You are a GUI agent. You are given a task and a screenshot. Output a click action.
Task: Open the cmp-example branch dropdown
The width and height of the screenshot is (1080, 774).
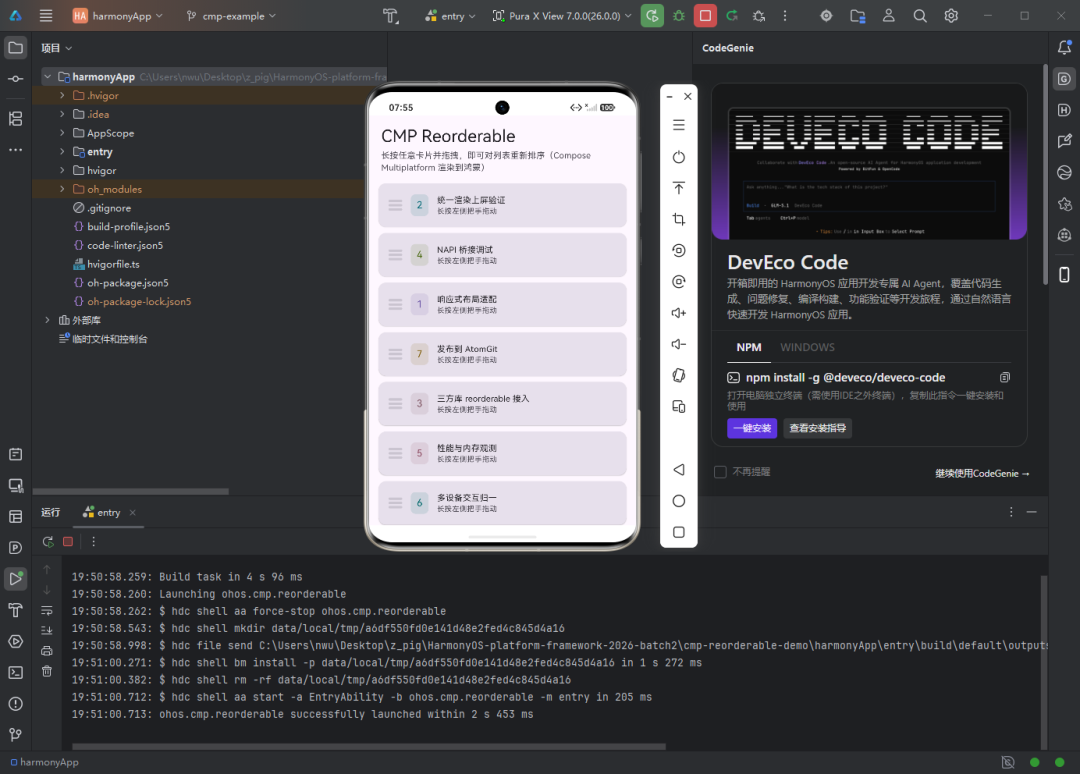[231, 15]
